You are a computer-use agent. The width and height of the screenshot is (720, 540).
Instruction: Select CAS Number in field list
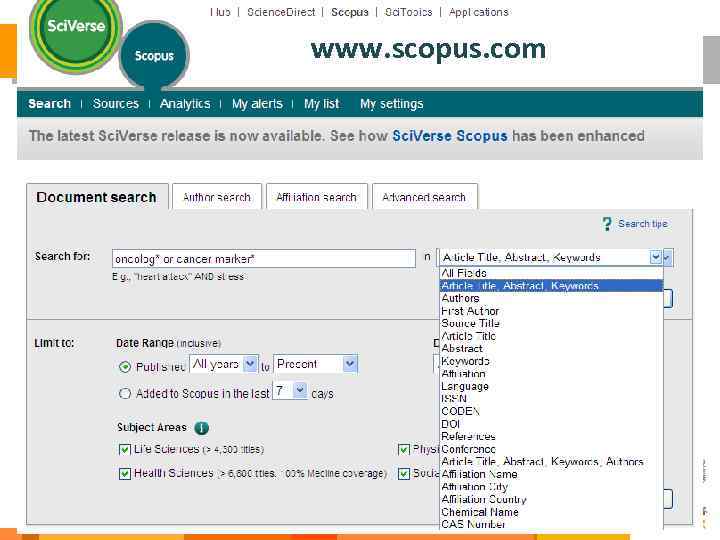(551, 524)
